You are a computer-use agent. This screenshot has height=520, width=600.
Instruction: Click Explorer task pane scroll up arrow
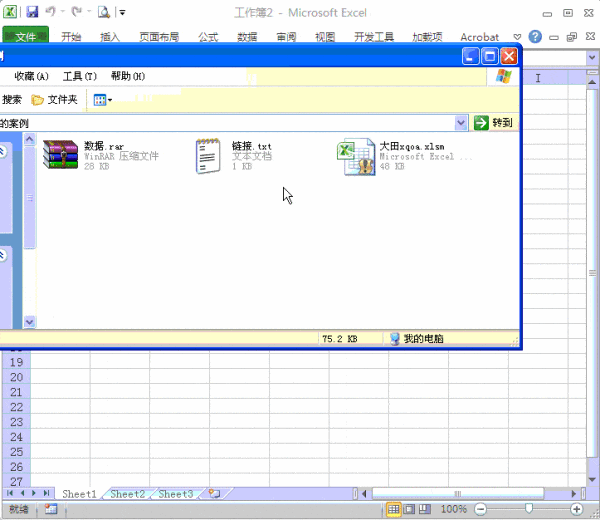tap(29, 139)
